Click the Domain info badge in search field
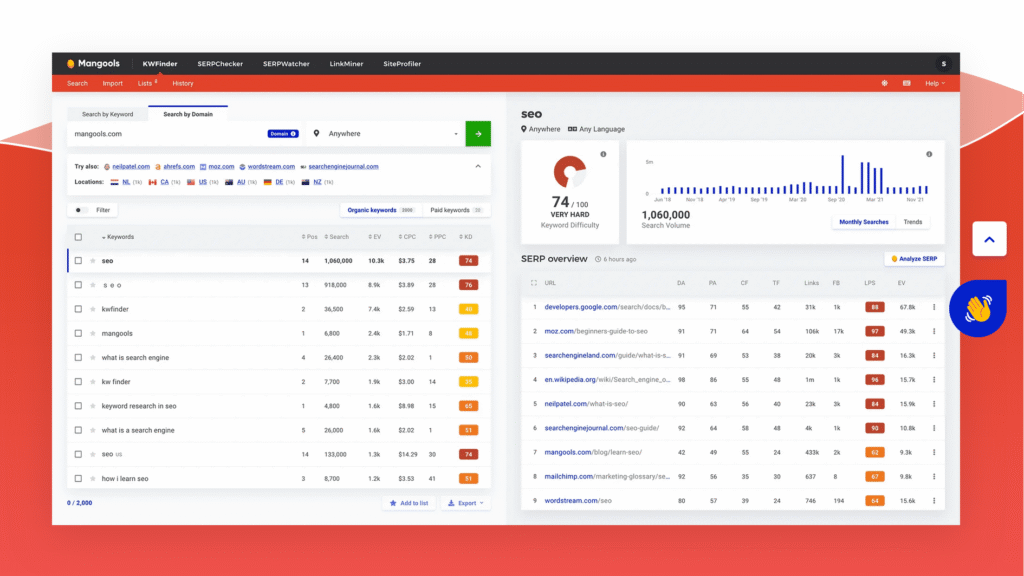The height and width of the screenshot is (576, 1024). tap(283, 134)
